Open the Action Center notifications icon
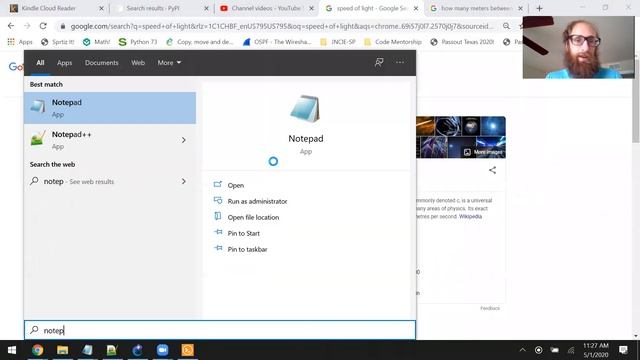This screenshot has width=640, height=360. [x=623, y=350]
